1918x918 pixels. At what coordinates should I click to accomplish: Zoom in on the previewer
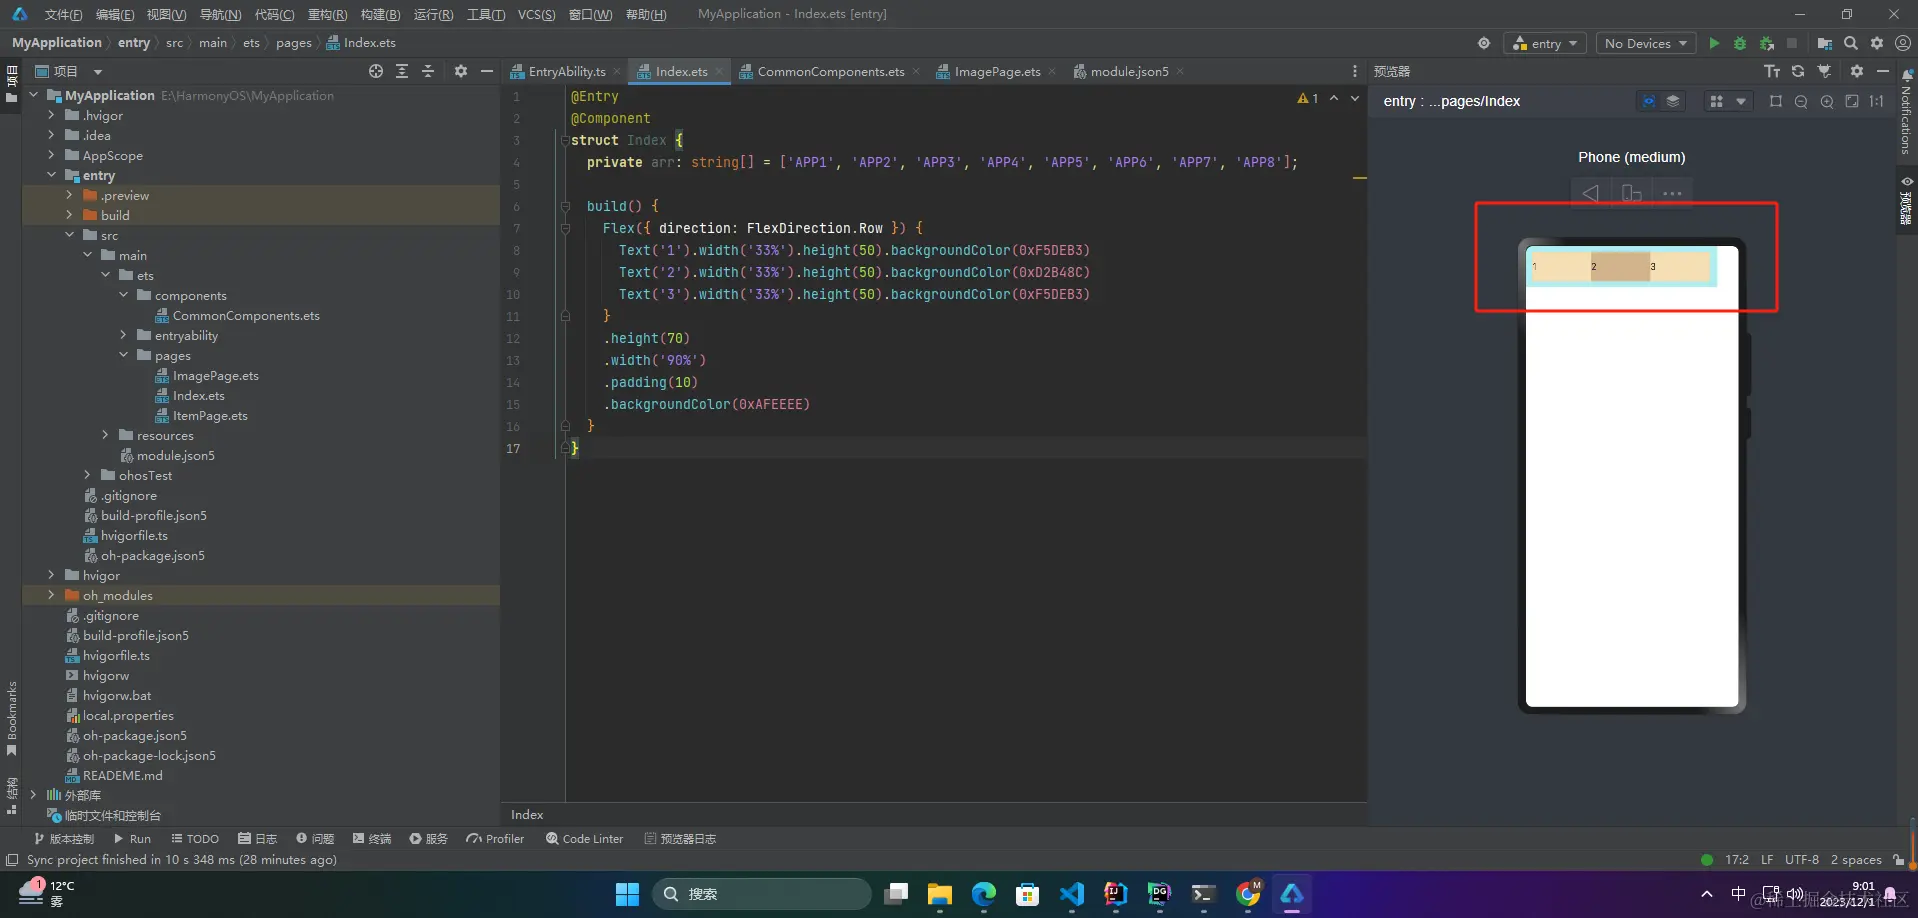pos(1827,101)
